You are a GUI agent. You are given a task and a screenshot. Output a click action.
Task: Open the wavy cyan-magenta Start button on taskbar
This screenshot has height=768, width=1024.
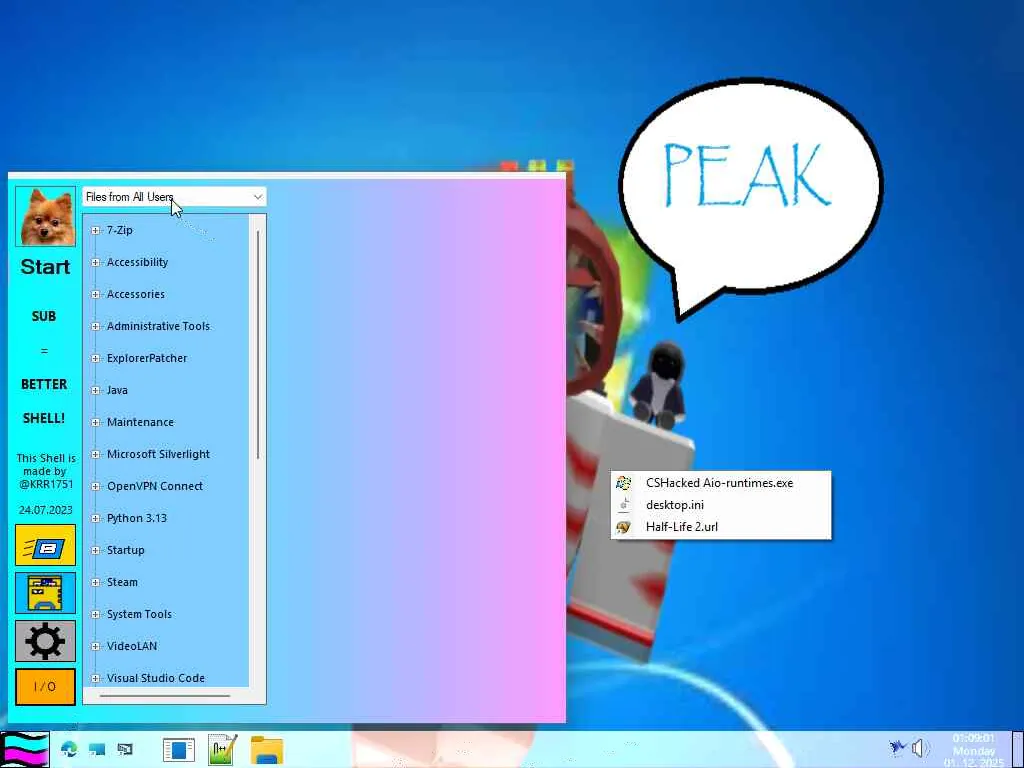coord(25,750)
